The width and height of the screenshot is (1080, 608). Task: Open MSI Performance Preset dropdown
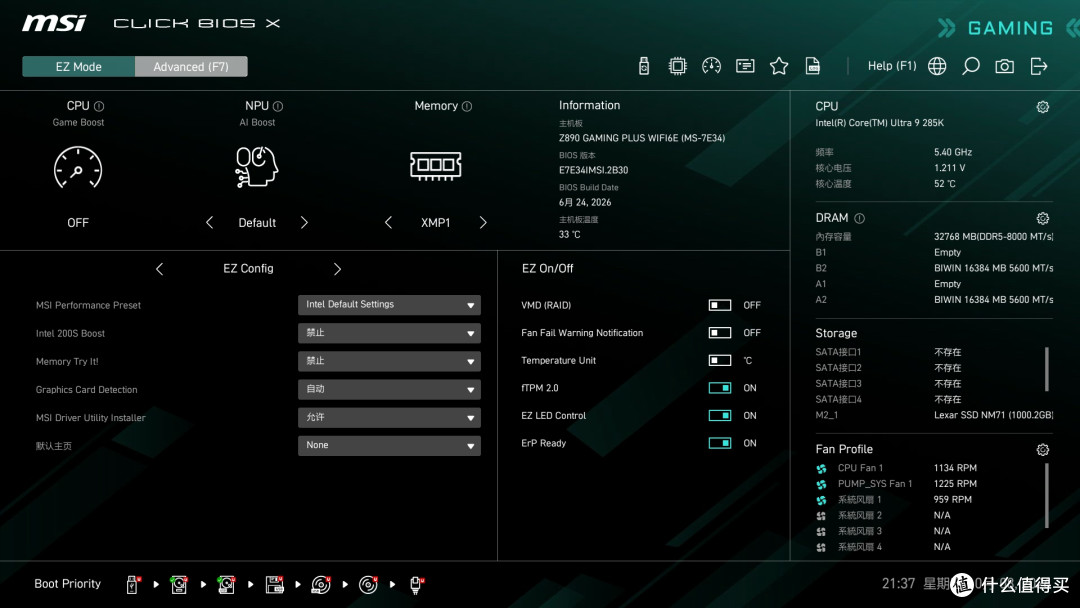(389, 304)
